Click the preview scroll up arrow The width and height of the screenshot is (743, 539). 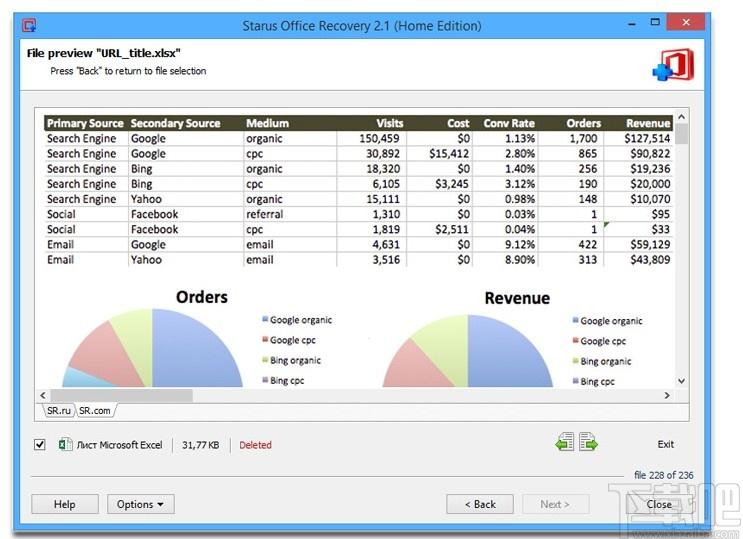(x=681, y=117)
